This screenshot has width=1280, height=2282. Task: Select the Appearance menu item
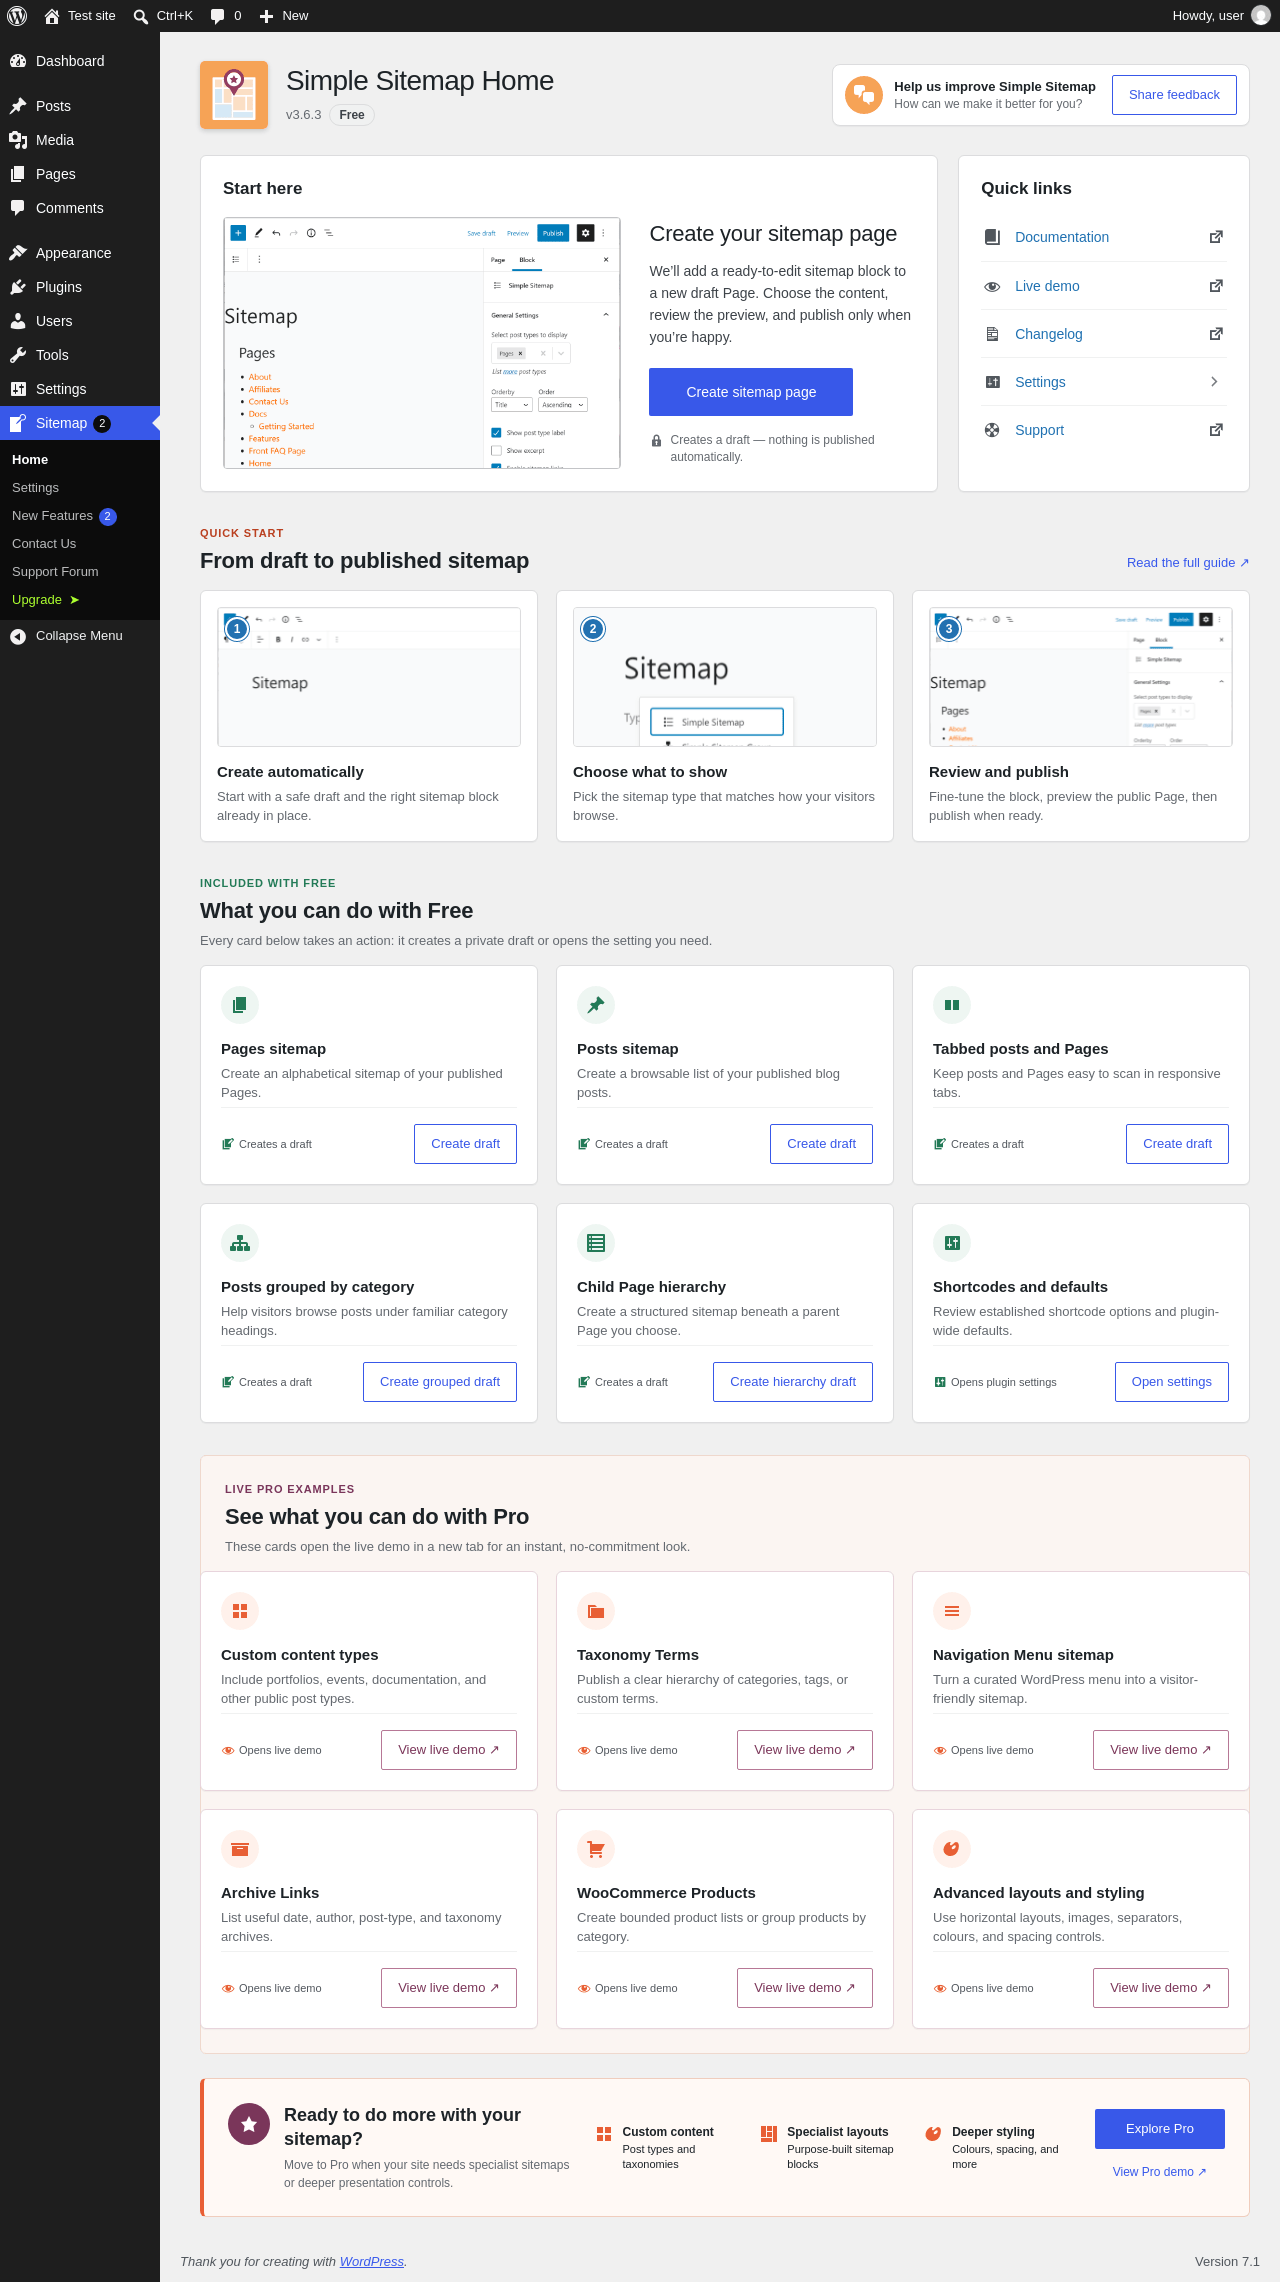point(80,253)
